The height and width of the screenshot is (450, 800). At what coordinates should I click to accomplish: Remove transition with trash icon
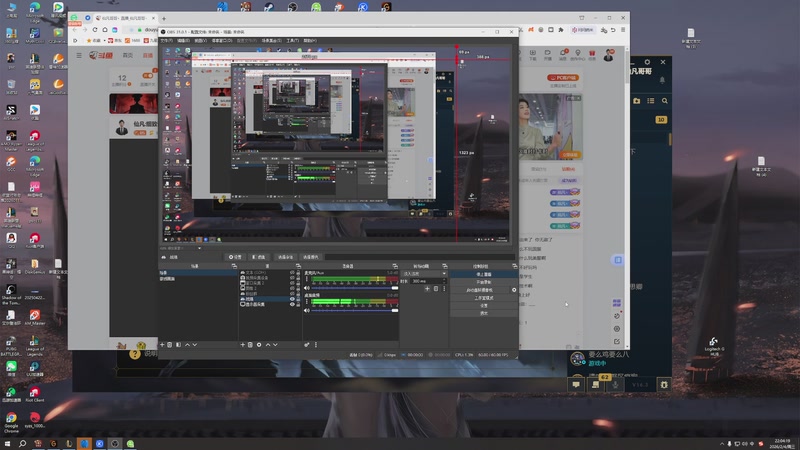[x=436, y=289]
